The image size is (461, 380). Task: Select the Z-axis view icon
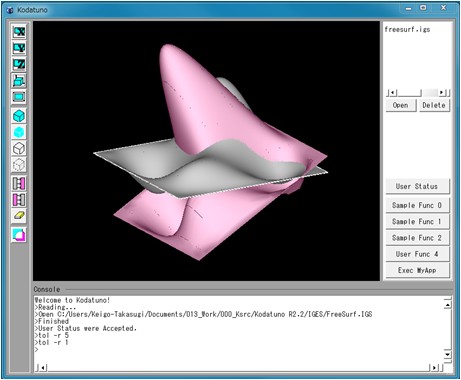pos(19,64)
